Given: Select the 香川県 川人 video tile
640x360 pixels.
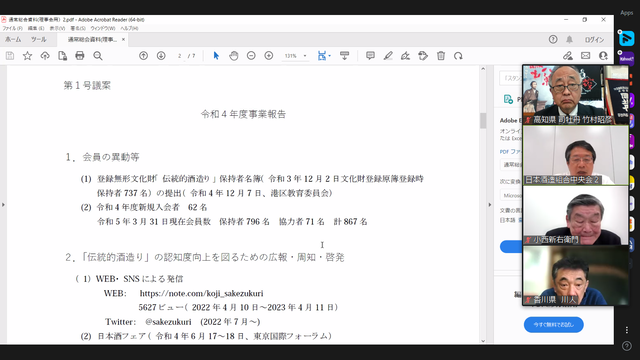Looking at the screenshot, I should click(x=576, y=276).
